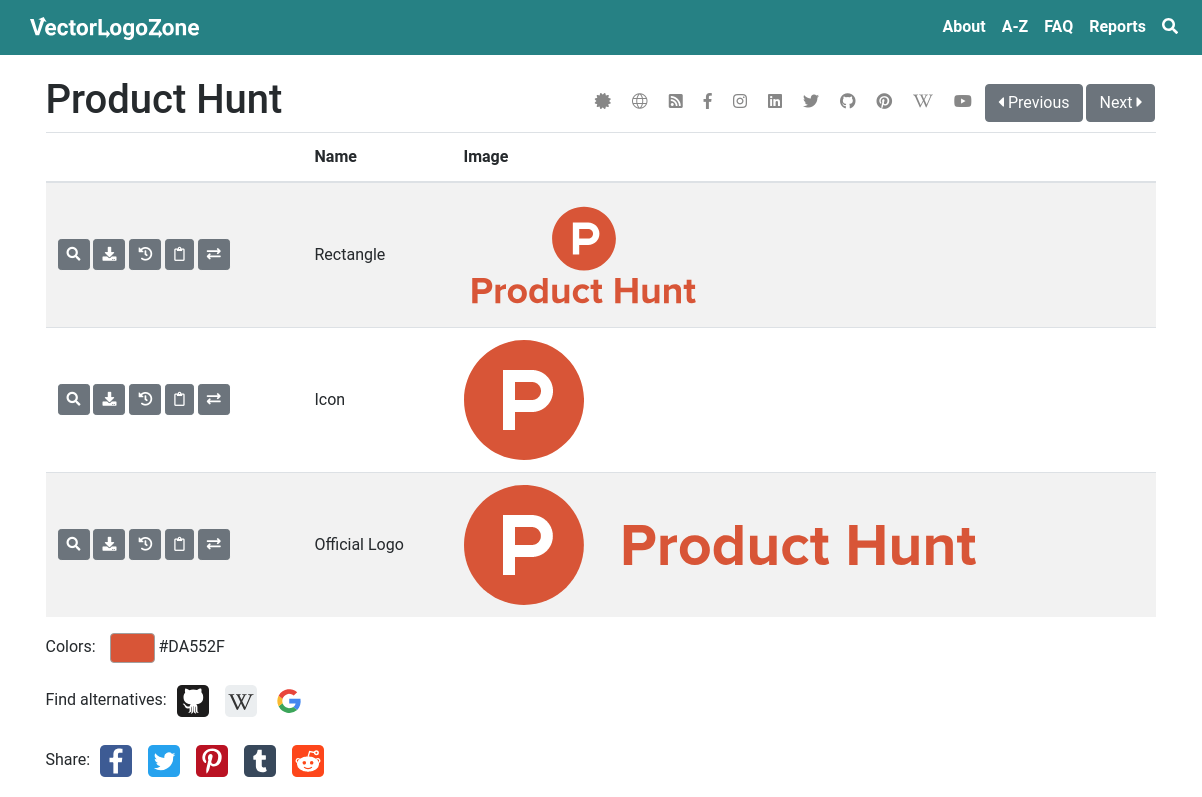The image size is (1202, 797).
Task: Click the 'Product Hunt' page heading
Action: [164, 100]
